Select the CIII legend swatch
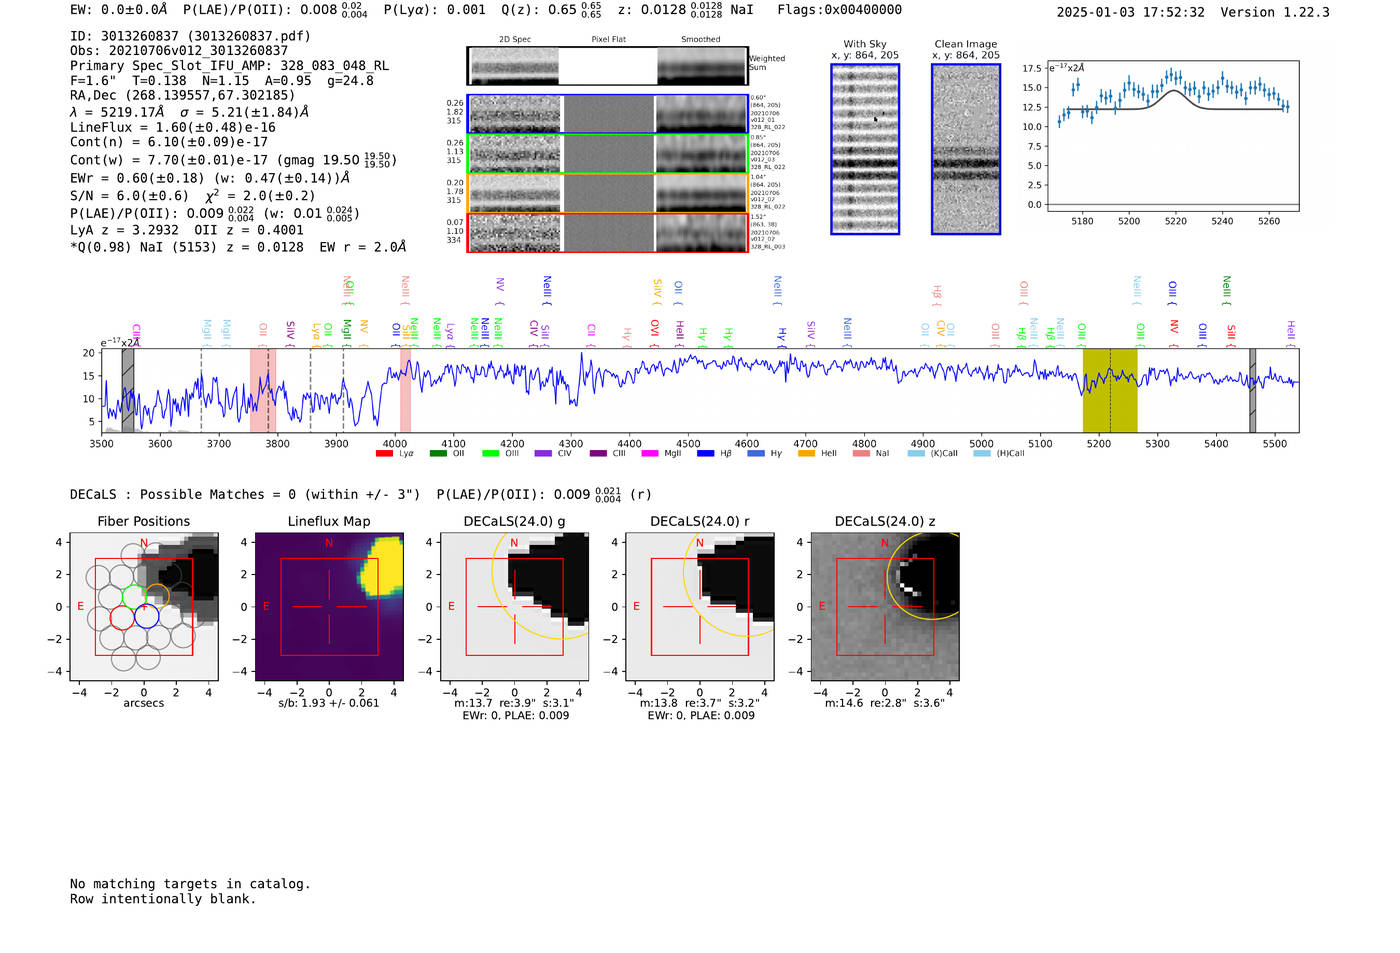 [x=598, y=454]
